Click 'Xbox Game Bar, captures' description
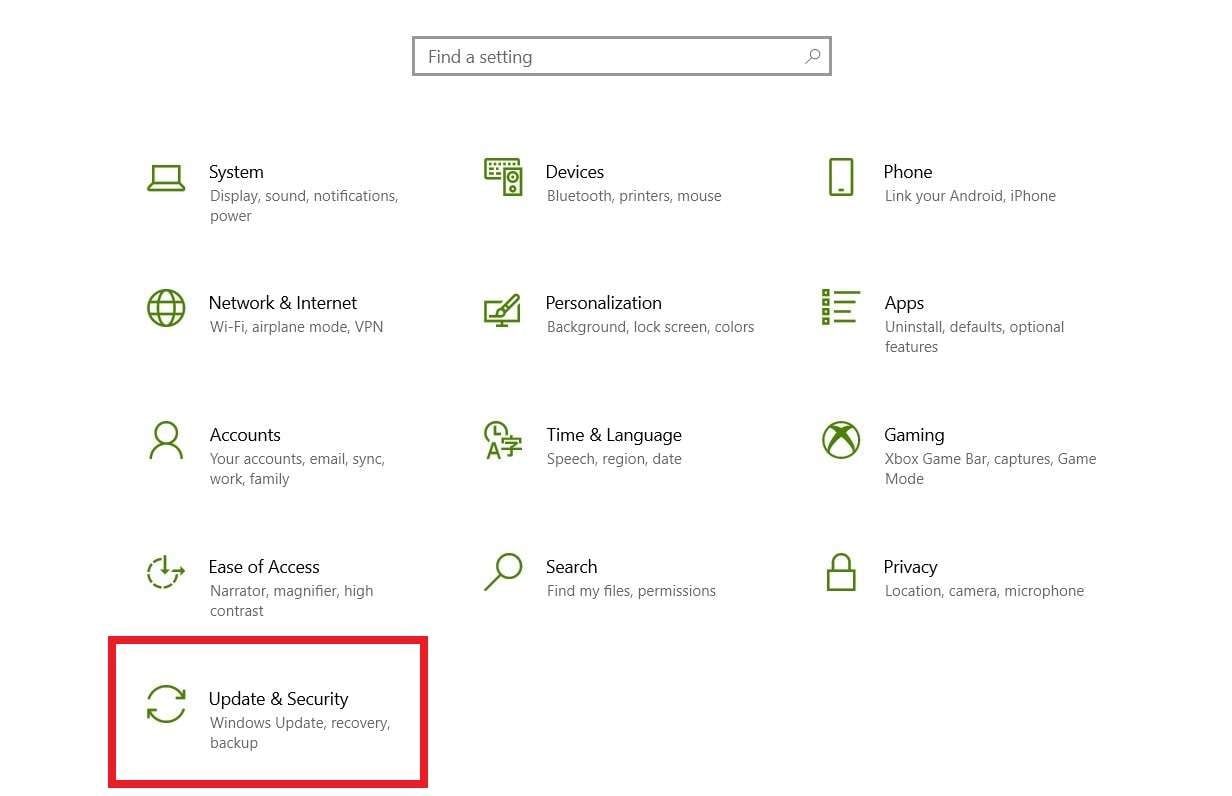This screenshot has height=796, width=1232. point(990,469)
